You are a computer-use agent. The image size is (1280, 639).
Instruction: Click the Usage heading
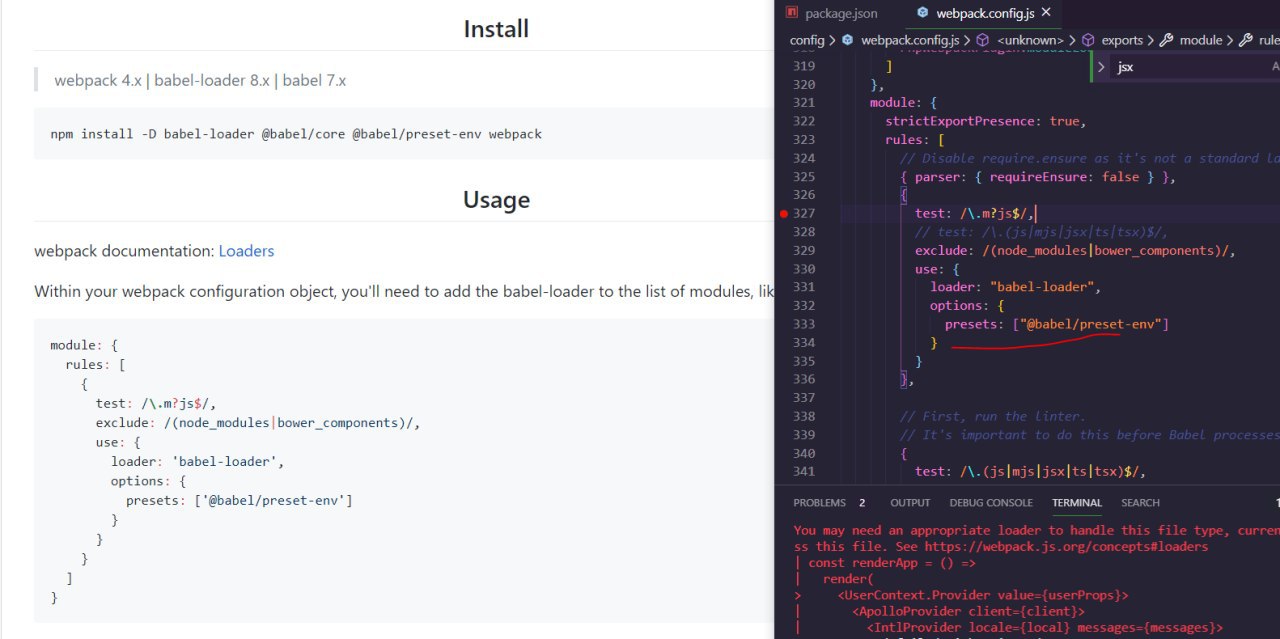[496, 200]
